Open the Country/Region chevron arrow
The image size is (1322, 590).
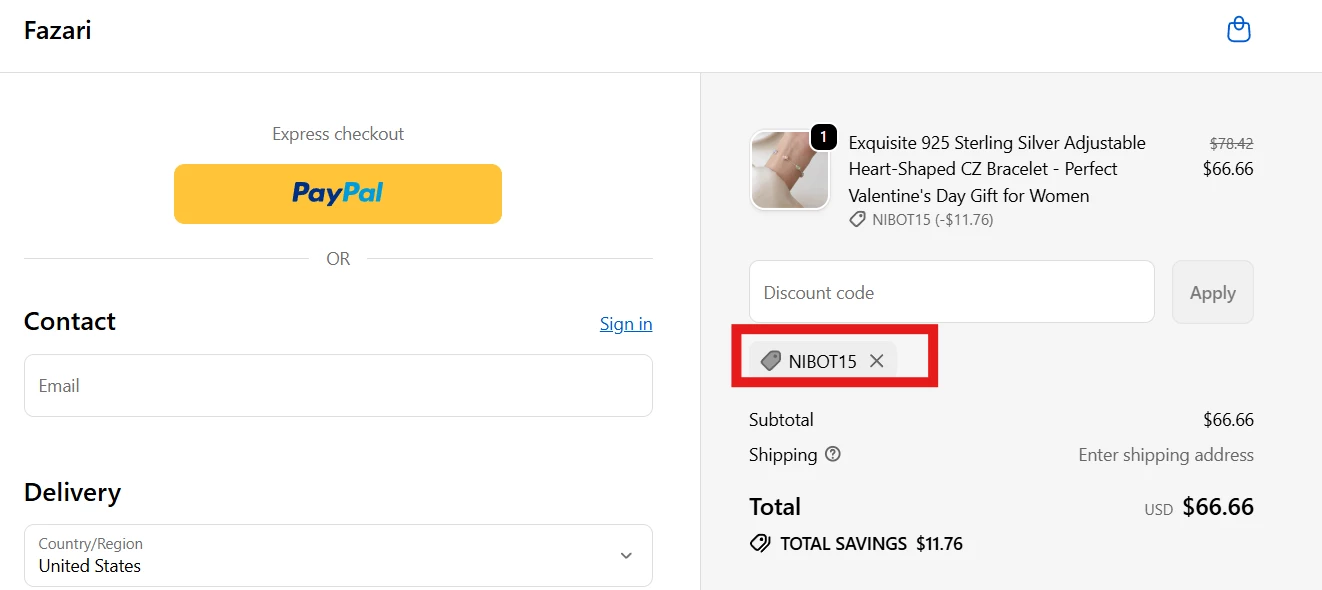coord(626,555)
